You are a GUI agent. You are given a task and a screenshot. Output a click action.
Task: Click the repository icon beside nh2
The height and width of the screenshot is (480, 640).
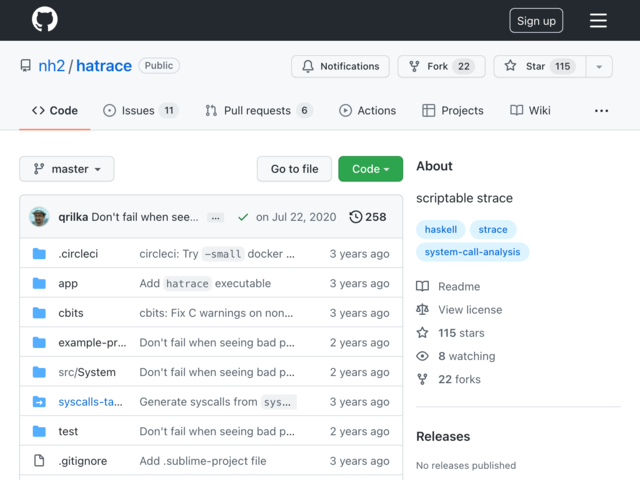pyautogui.click(x=26, y=66)
